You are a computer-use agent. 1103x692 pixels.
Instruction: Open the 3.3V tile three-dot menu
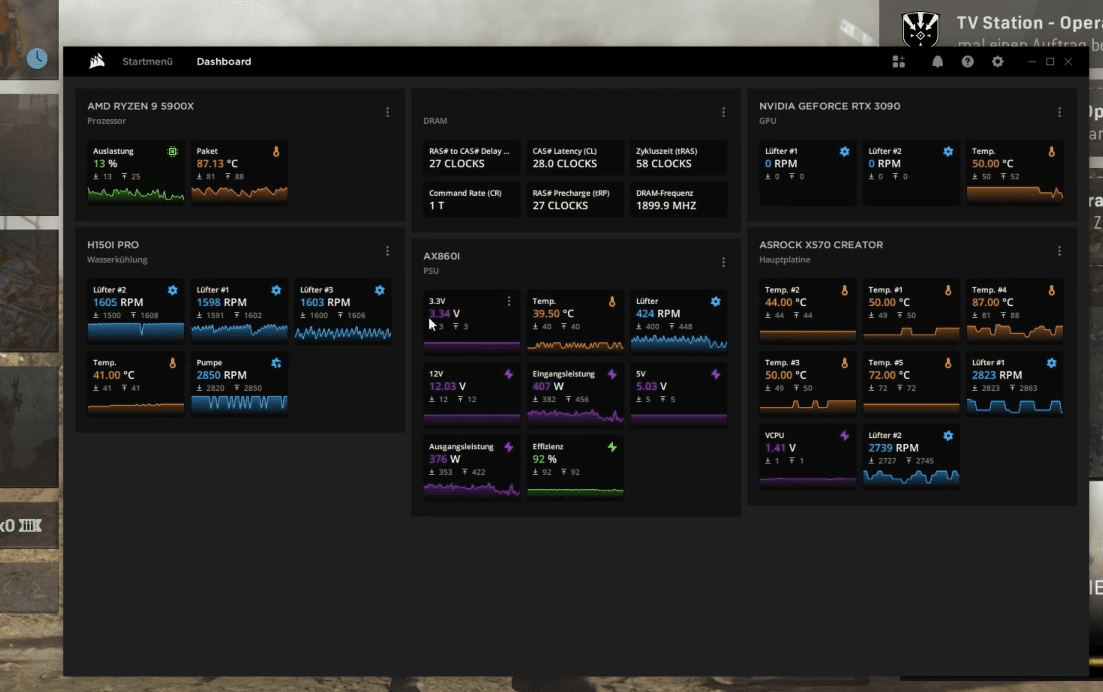click(x=509, y=301)
